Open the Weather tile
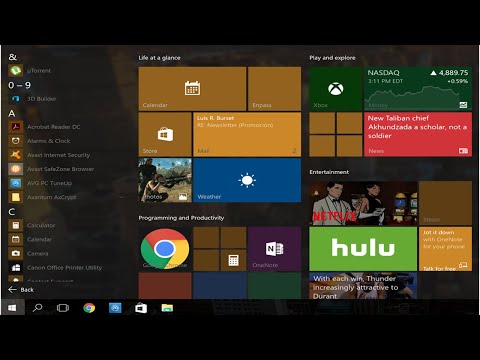The image size is (480, 360). (x=247, y=180)
